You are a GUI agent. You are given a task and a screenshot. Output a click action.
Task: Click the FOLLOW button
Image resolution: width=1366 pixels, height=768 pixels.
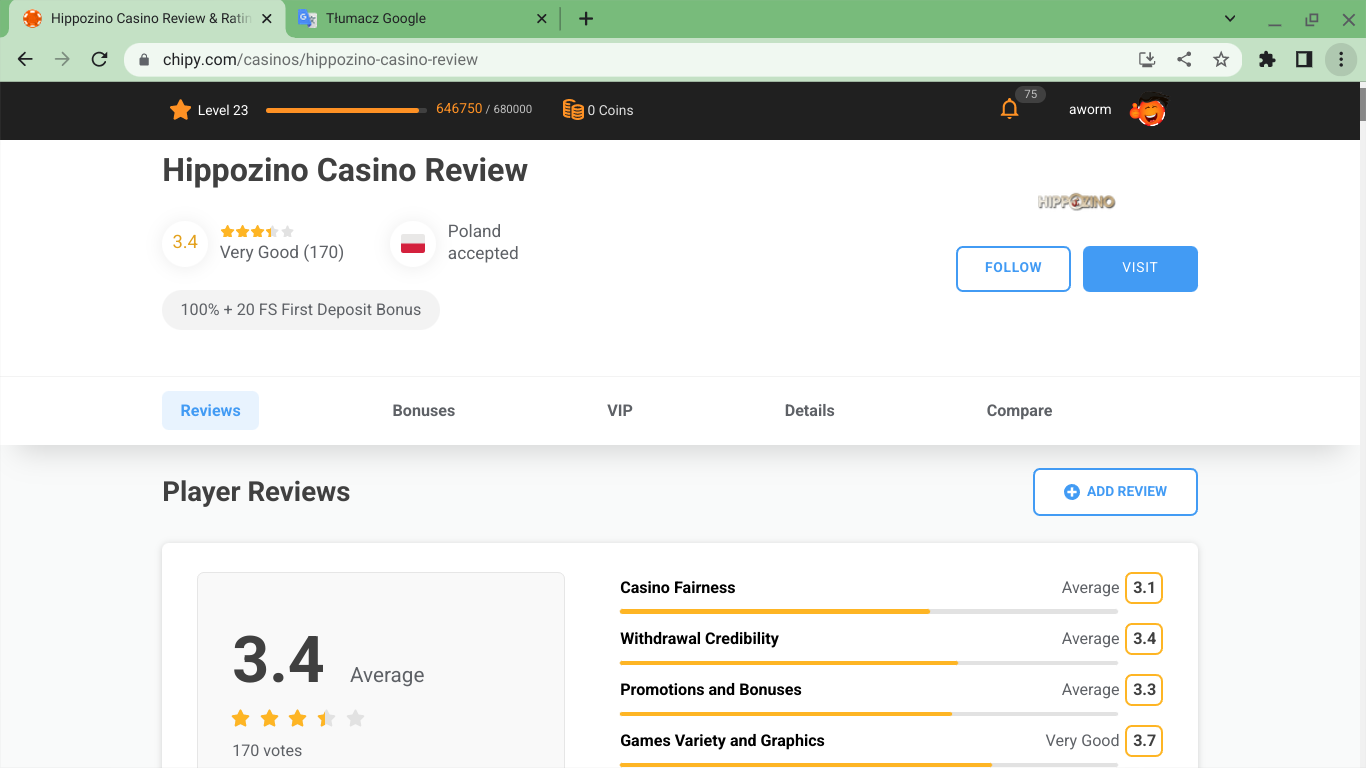pos(1013,268)
